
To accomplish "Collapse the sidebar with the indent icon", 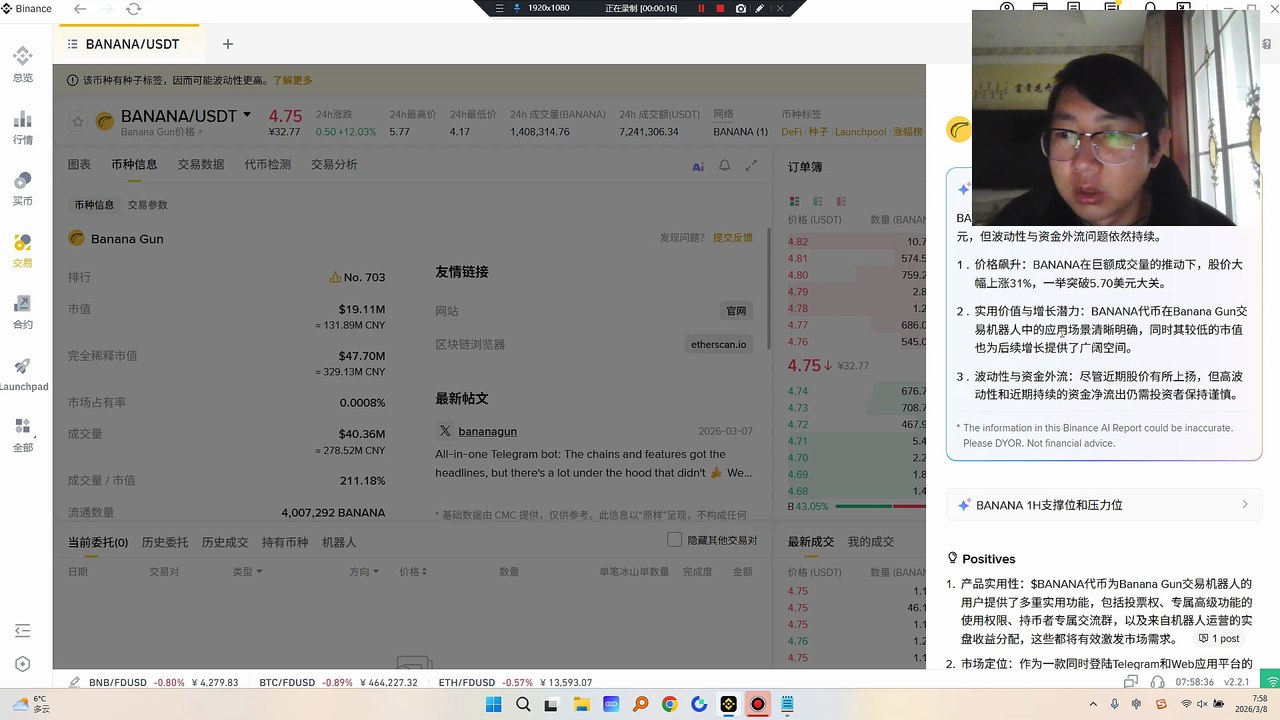I will point(22,630).
